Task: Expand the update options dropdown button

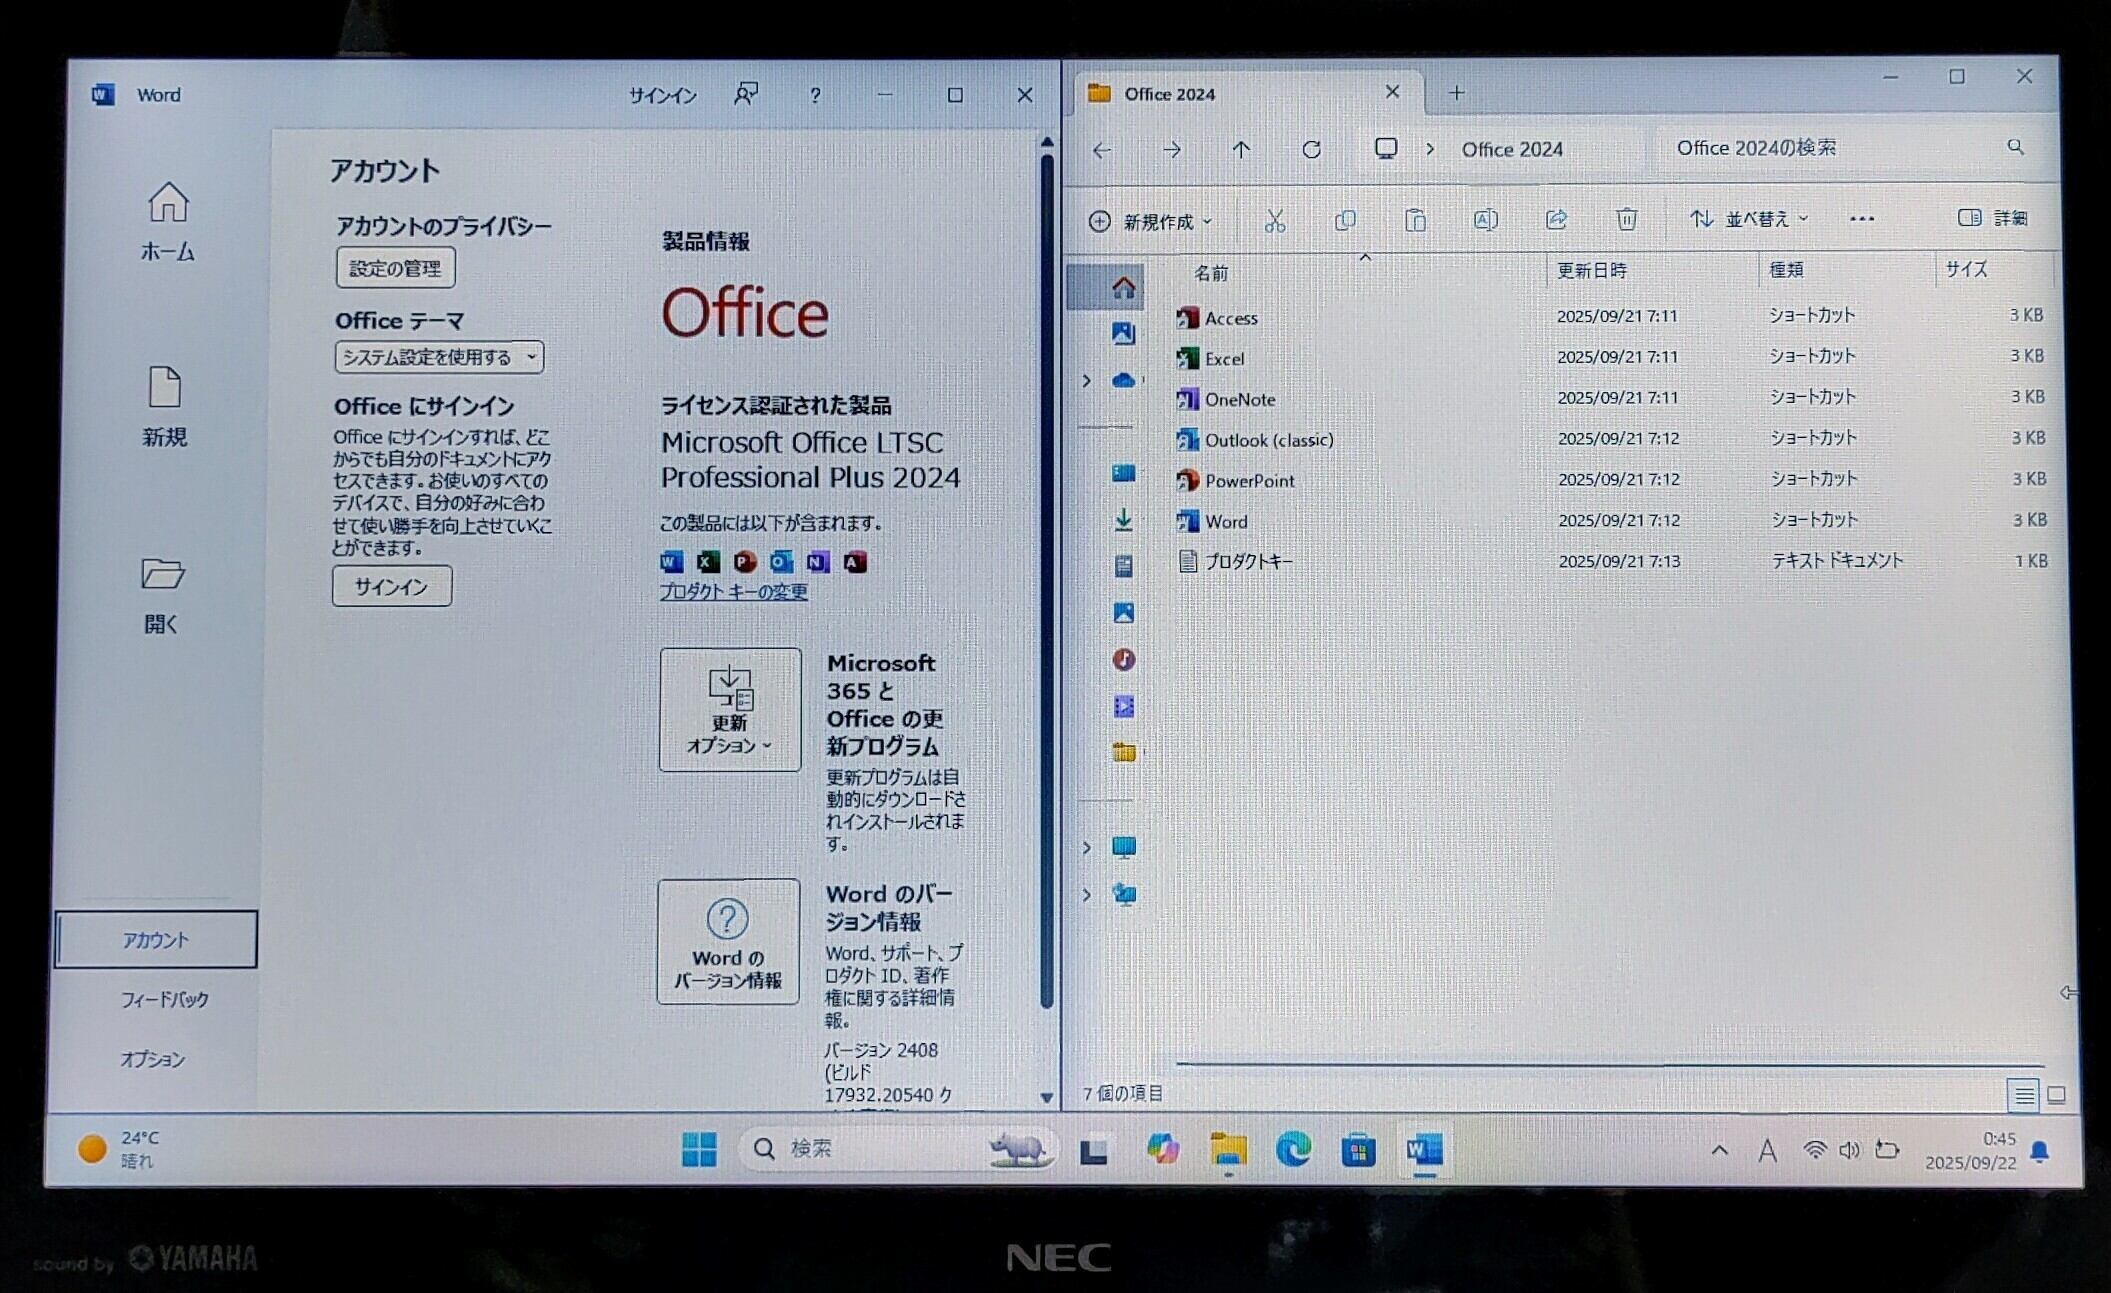Action: coord(729,710)
